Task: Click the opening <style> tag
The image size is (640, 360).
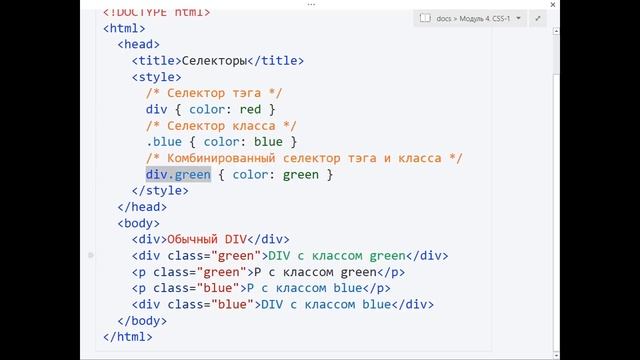Action: coord(156,77)
